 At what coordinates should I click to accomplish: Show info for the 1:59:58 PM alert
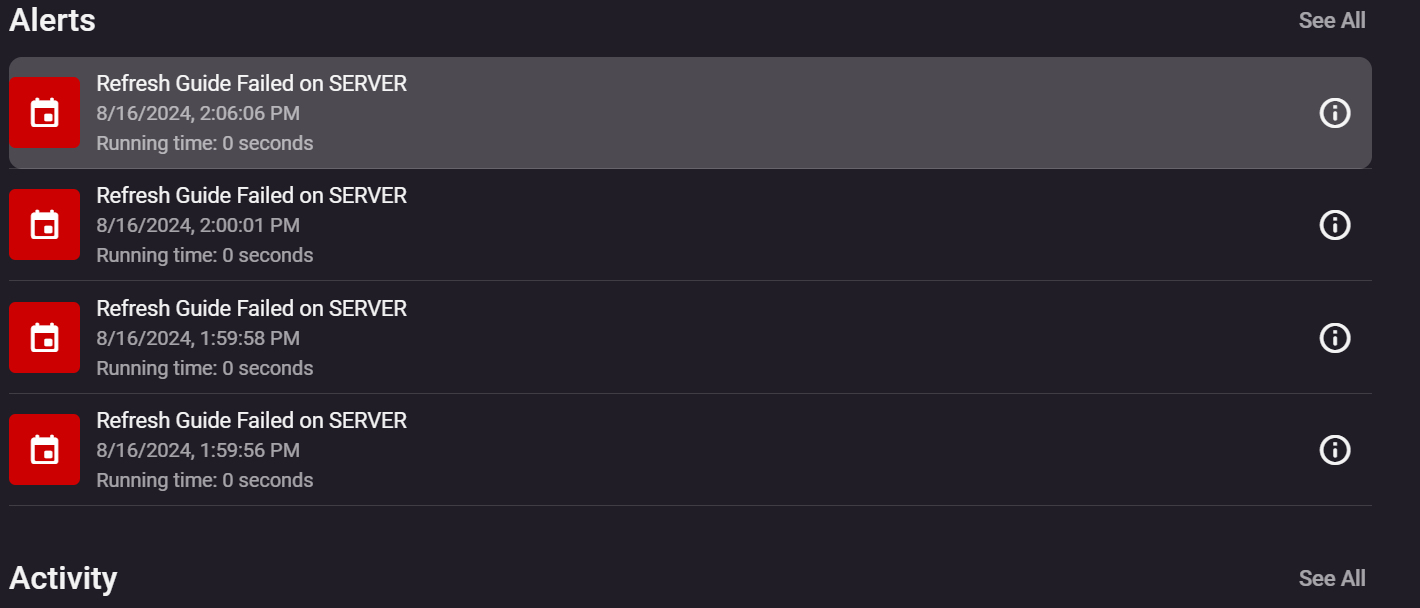tap(1335, 338)
